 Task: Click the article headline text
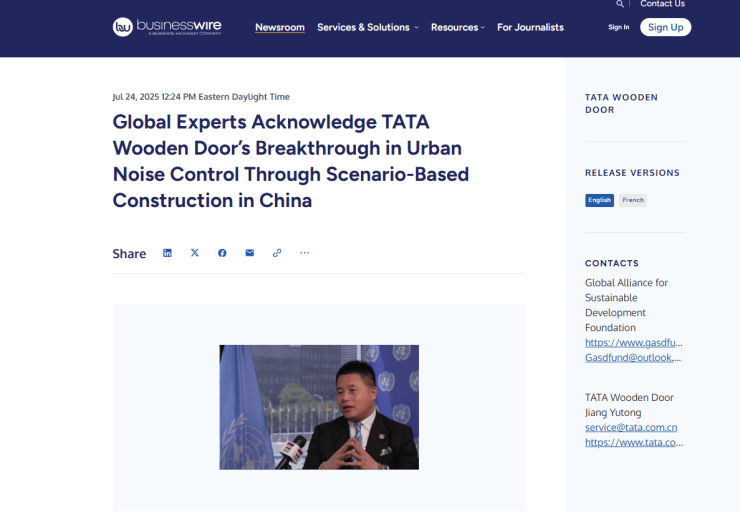click(291, 161)
